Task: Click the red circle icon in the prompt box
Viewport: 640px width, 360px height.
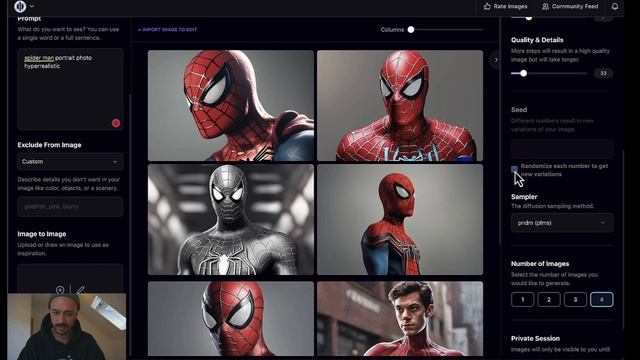Action: (116, 123)
